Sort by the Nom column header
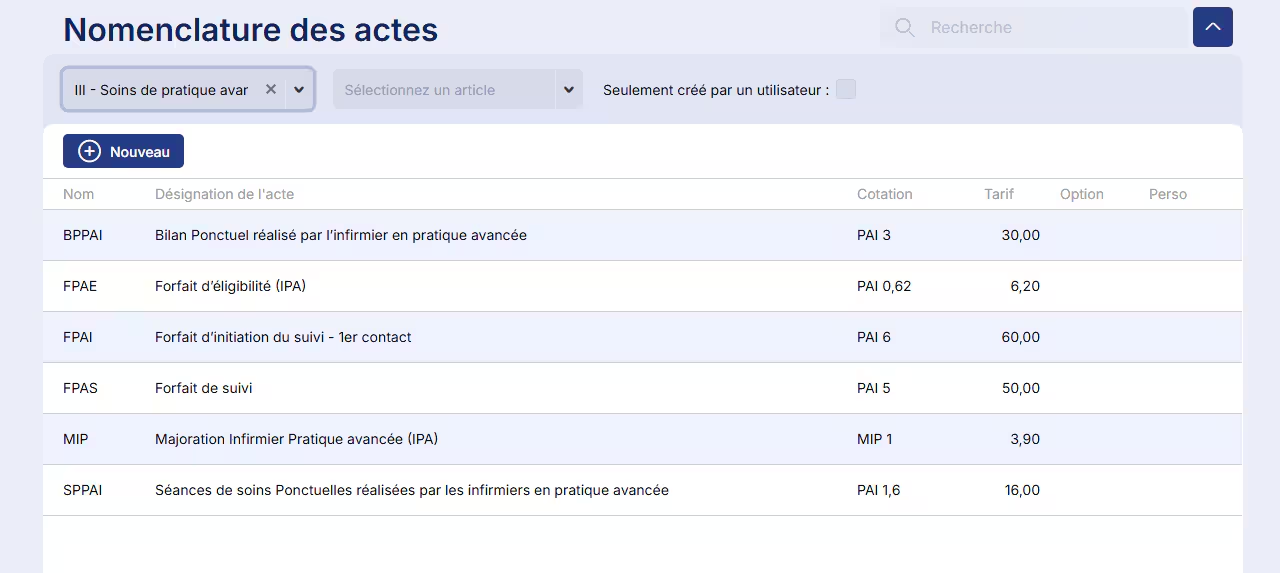This screenshot has width=1280, height=573. pos(78,194)
